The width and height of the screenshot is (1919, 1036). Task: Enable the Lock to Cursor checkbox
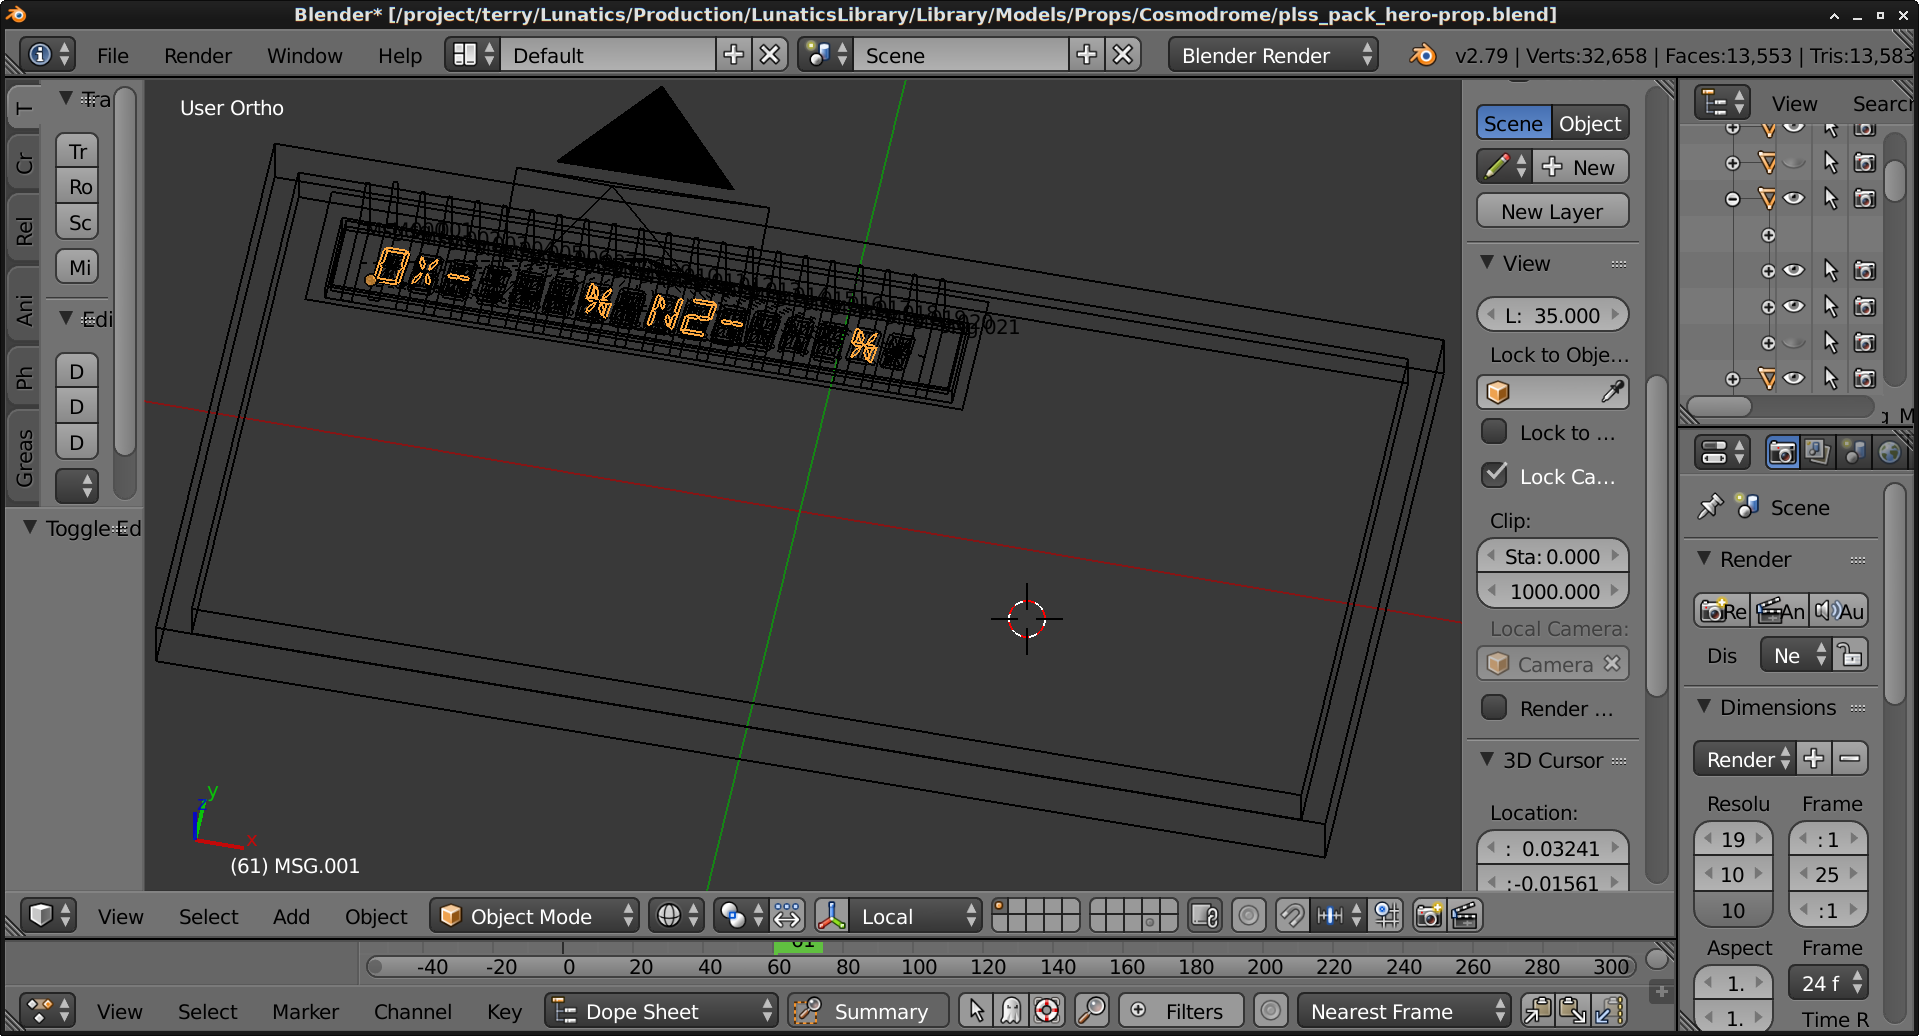(x=1494, y=432)
